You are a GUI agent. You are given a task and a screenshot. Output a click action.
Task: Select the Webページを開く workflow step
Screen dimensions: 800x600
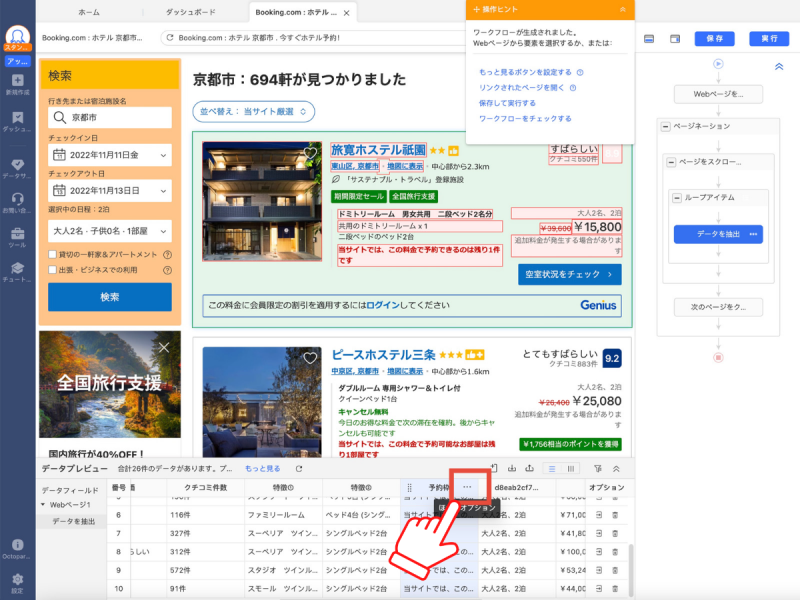718,94
